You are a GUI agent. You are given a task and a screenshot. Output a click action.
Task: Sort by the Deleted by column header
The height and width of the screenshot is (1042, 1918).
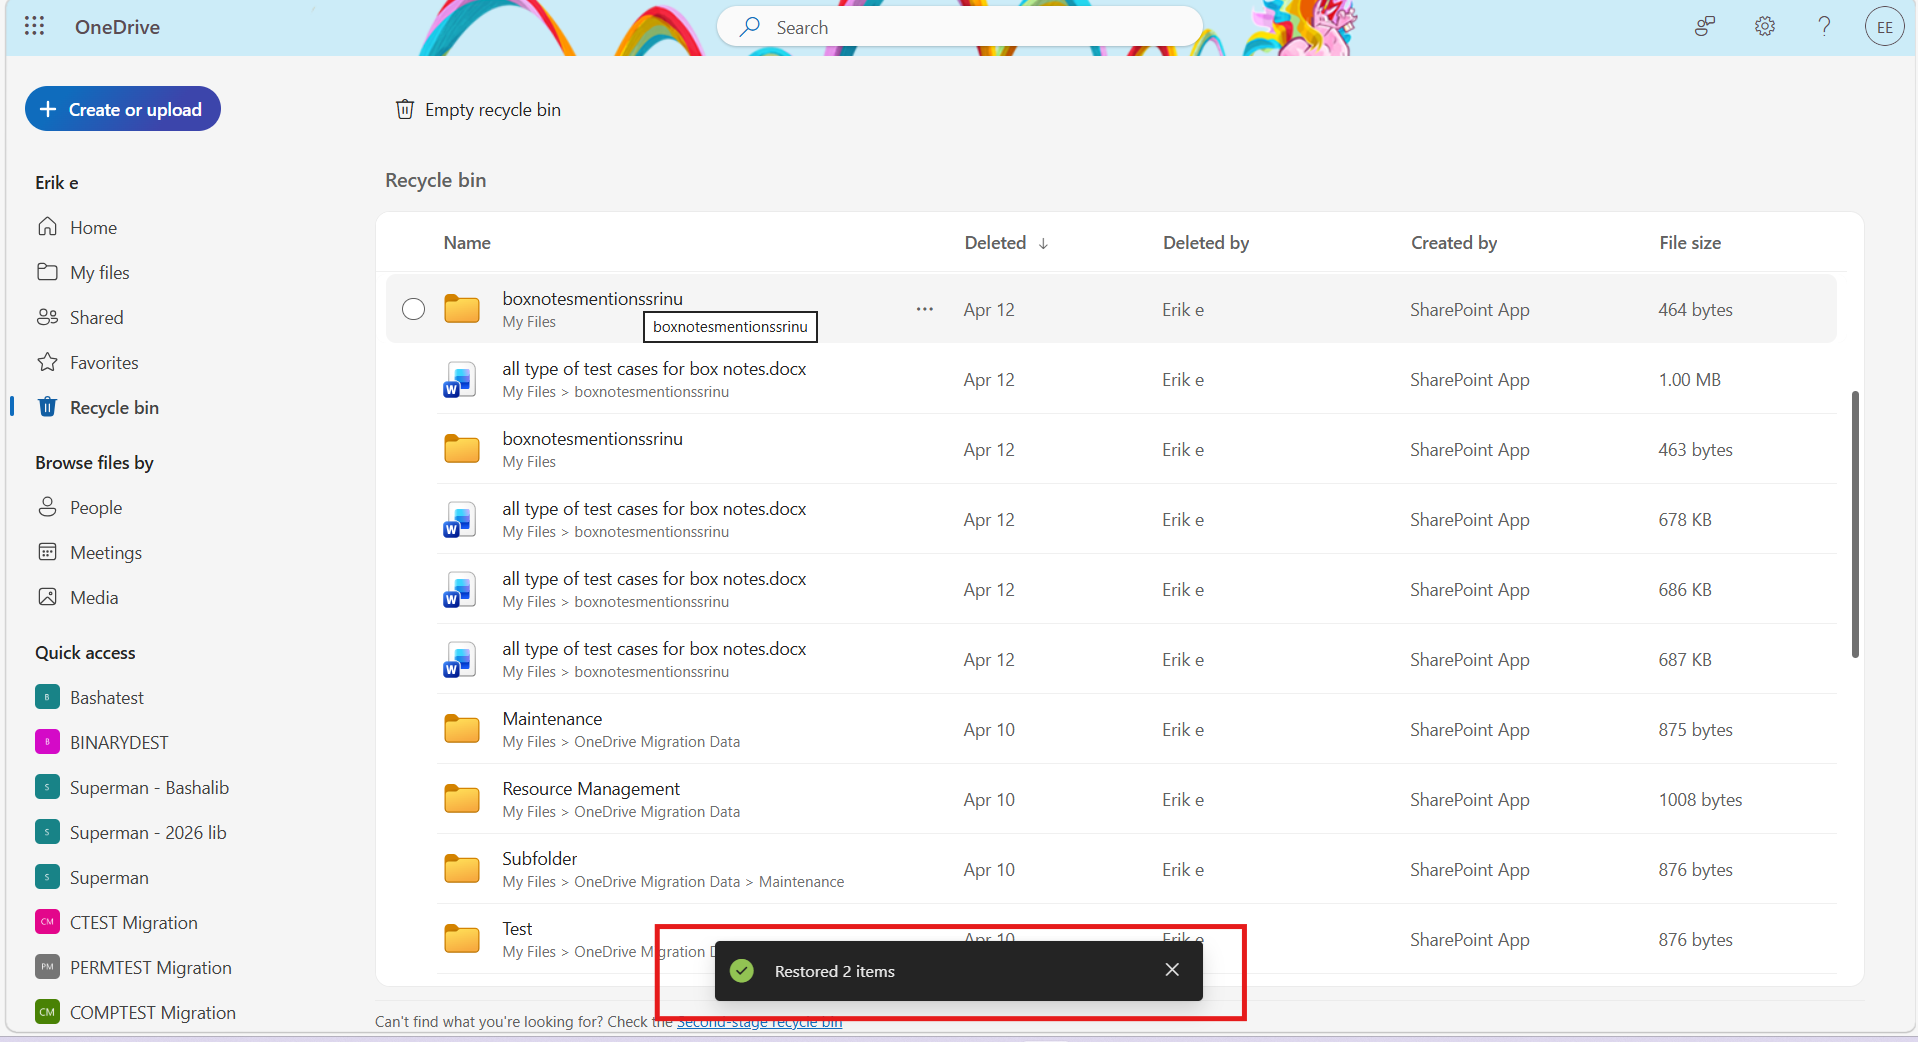point(1206,243)
